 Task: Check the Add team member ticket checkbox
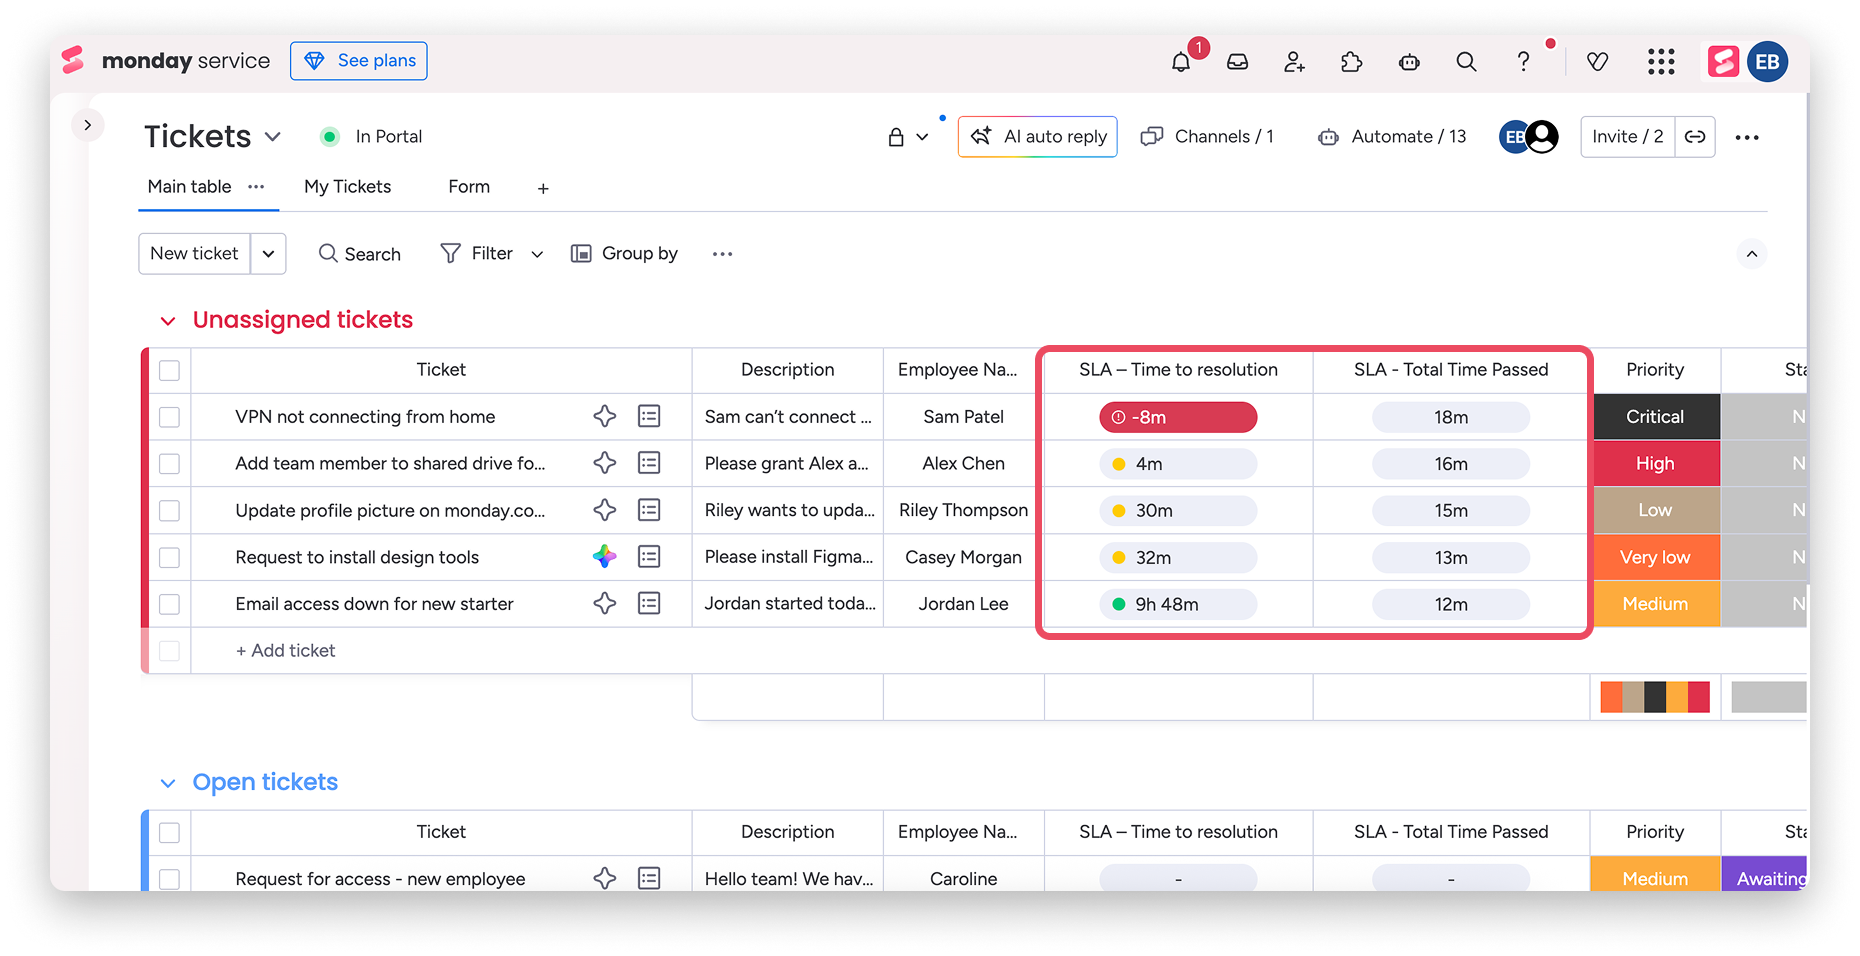pos(170,464)
